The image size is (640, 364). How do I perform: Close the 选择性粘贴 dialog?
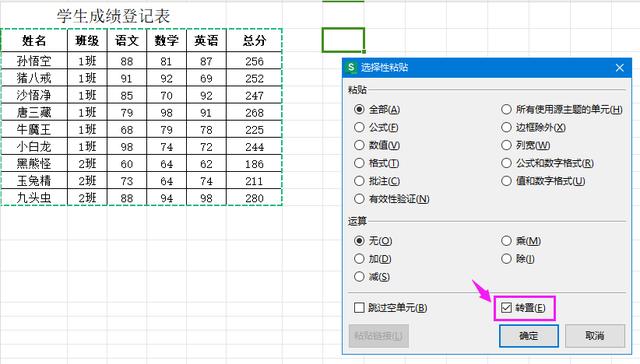tap(620, 68)
